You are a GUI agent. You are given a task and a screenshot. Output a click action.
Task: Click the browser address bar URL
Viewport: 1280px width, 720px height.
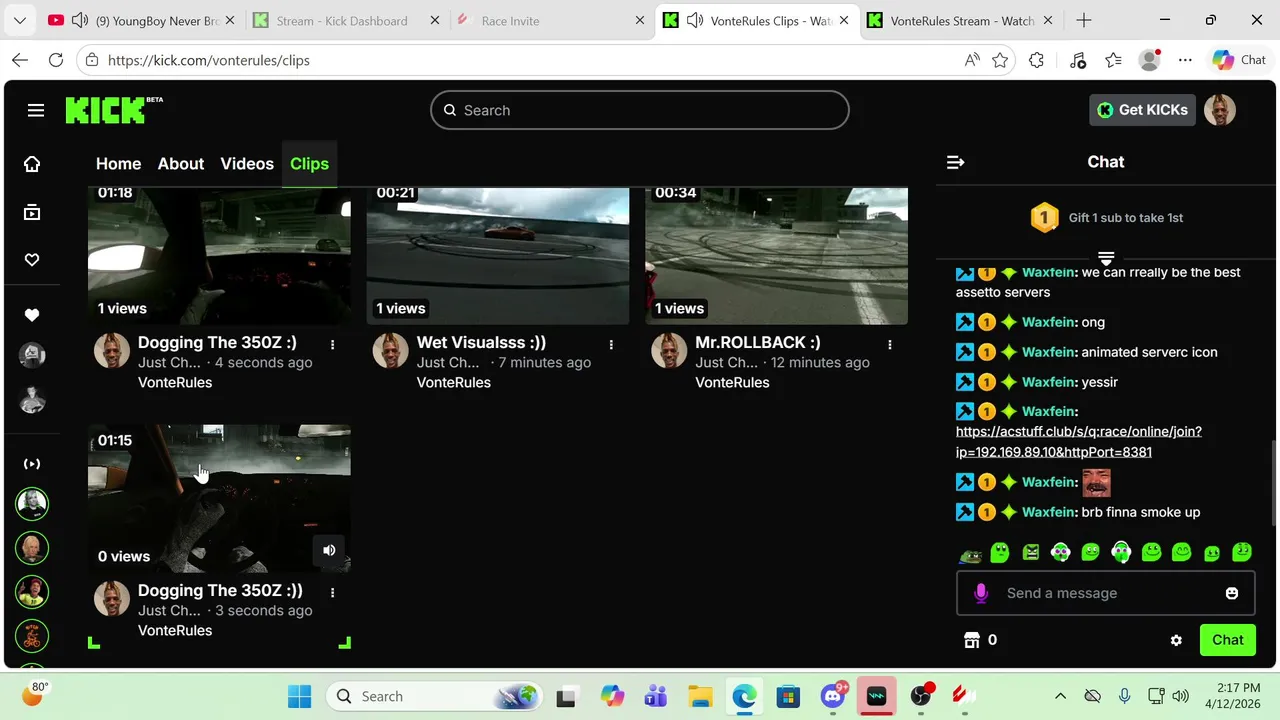[x=209, y=60]
